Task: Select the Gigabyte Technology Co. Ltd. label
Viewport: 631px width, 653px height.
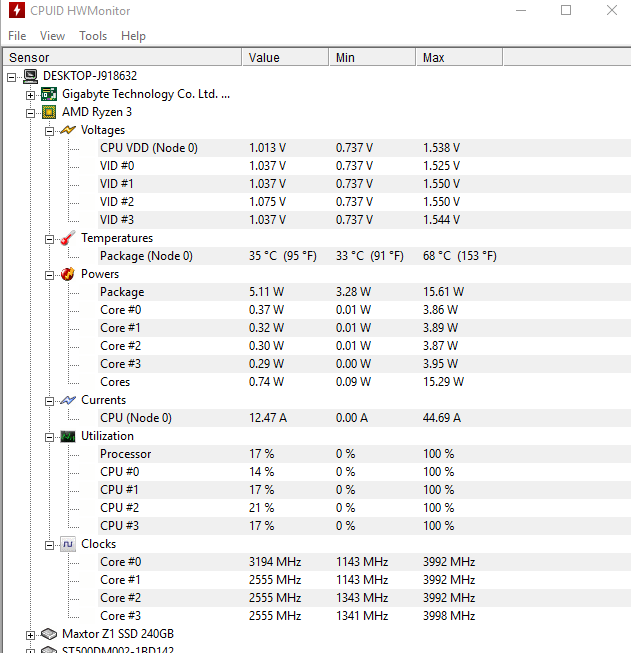Action: pyautogui.click(x=146, y=94)
